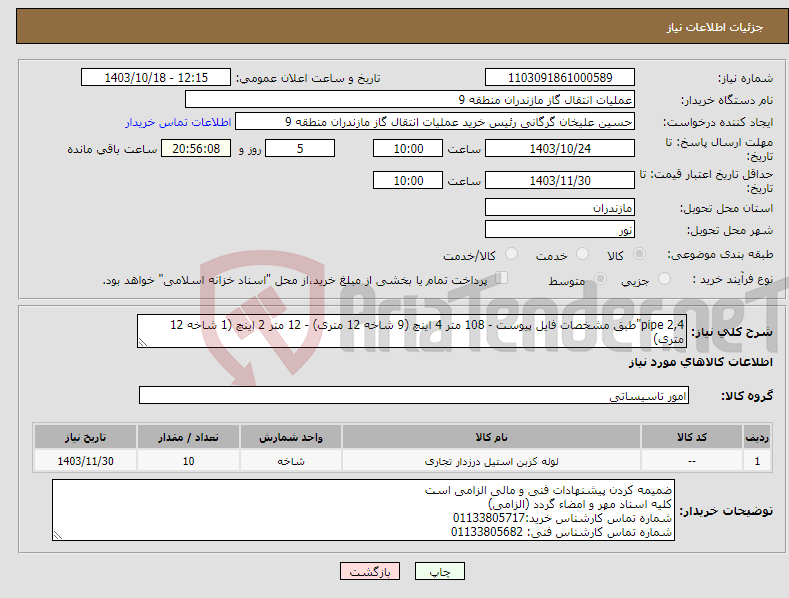Image resolution: width=789 pixels, height=598 pixels.
Task: Click table date cell 1403/11/30
Action: point(86,461)
